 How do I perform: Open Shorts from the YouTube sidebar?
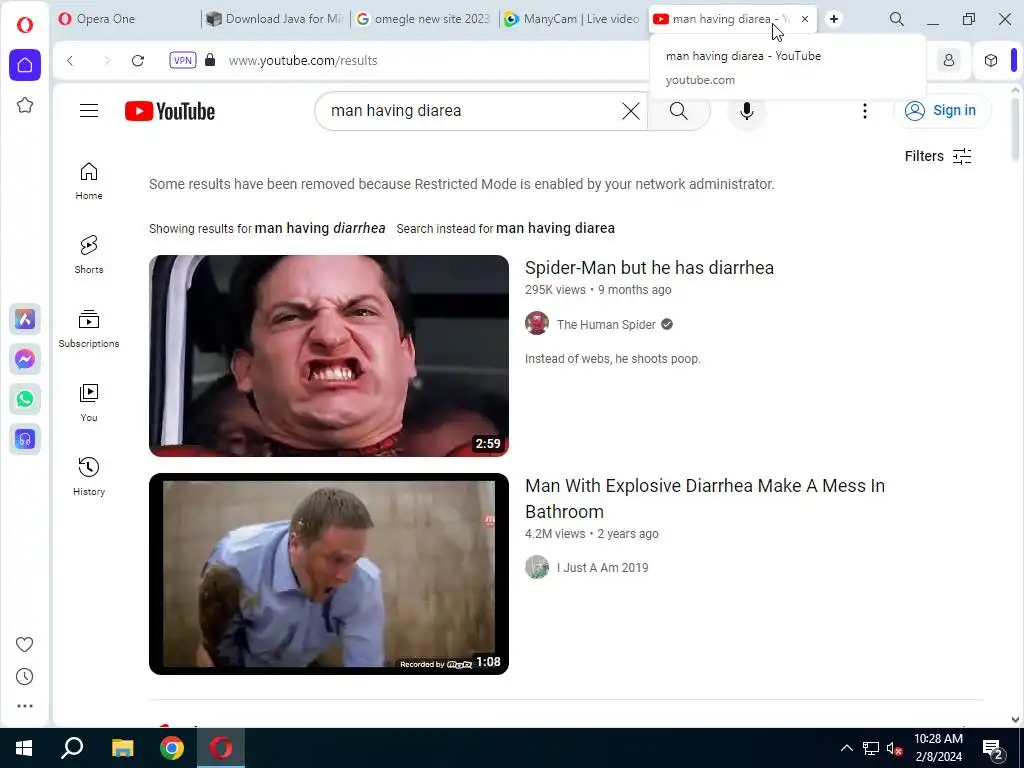[89, 255]
